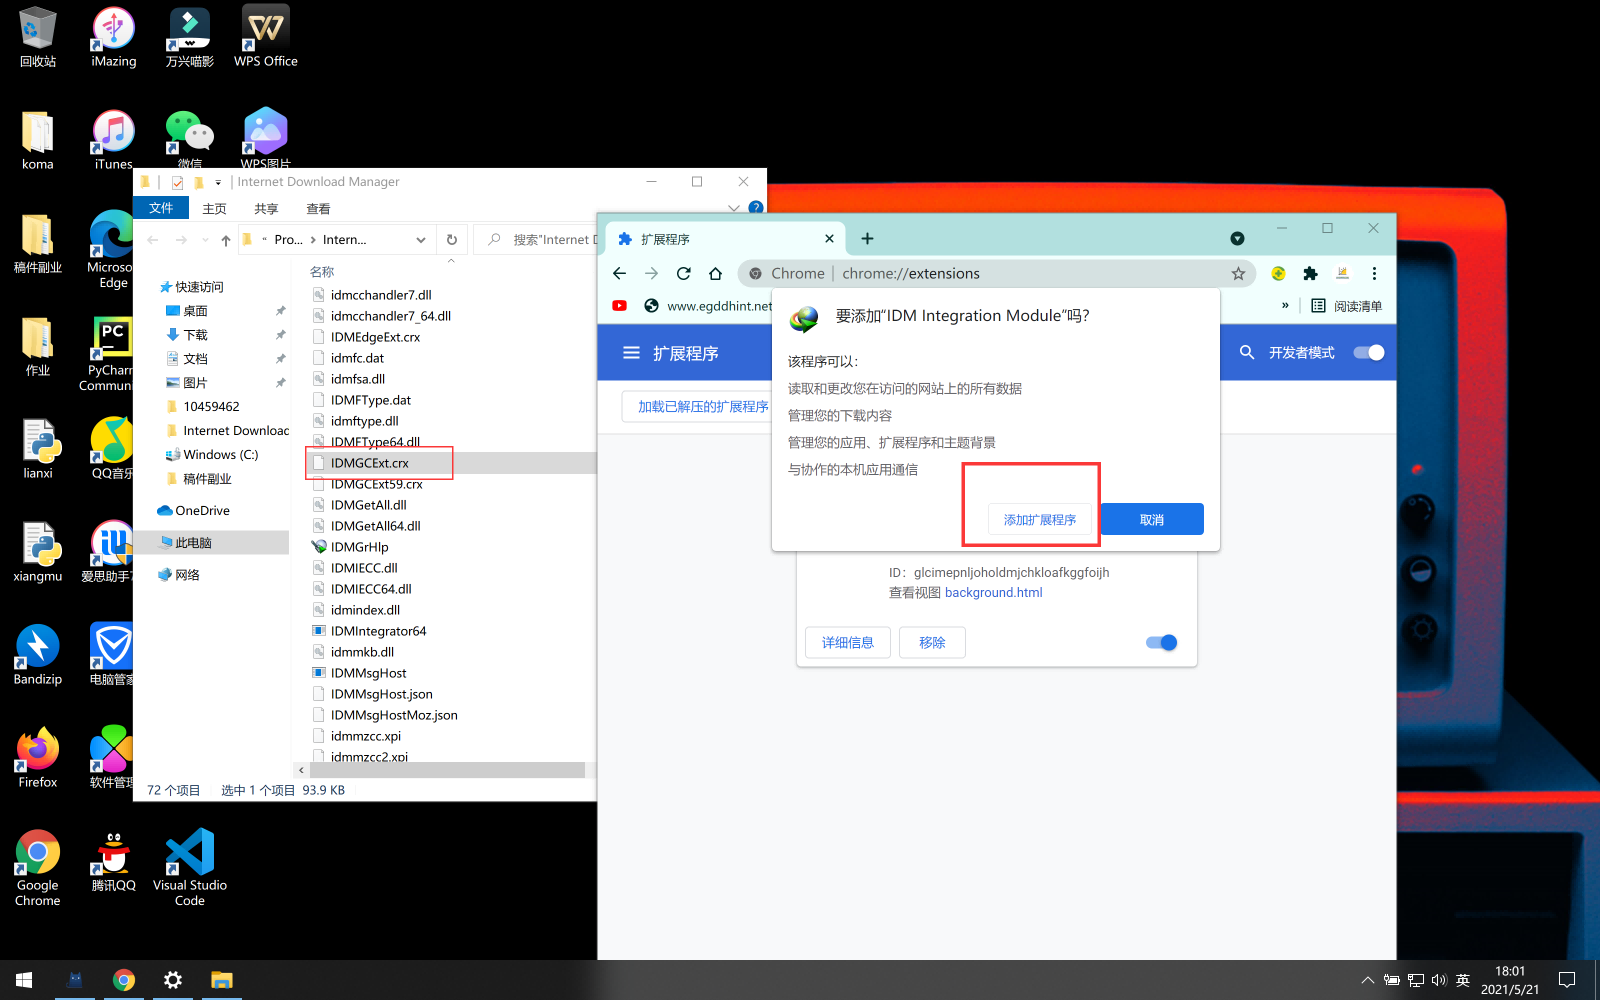1600x1000 pixels.
Task: Close the 扩展程序 Chrome tab
Action: [829, 239]
